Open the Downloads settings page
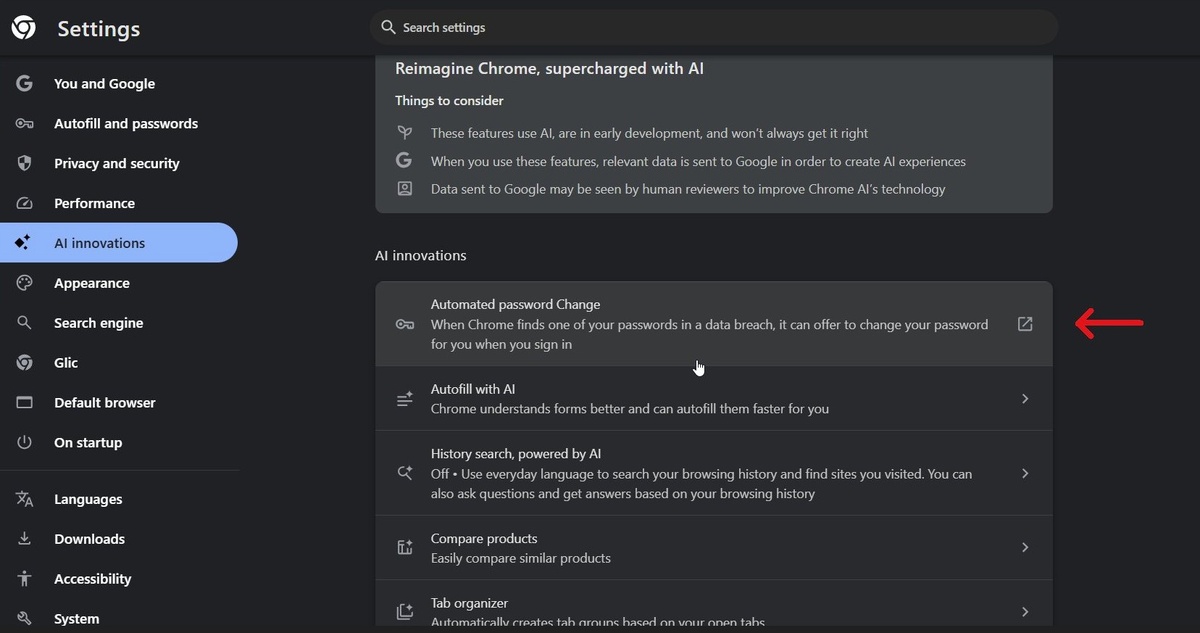1200x633 pixels. [x=89, y=539]
